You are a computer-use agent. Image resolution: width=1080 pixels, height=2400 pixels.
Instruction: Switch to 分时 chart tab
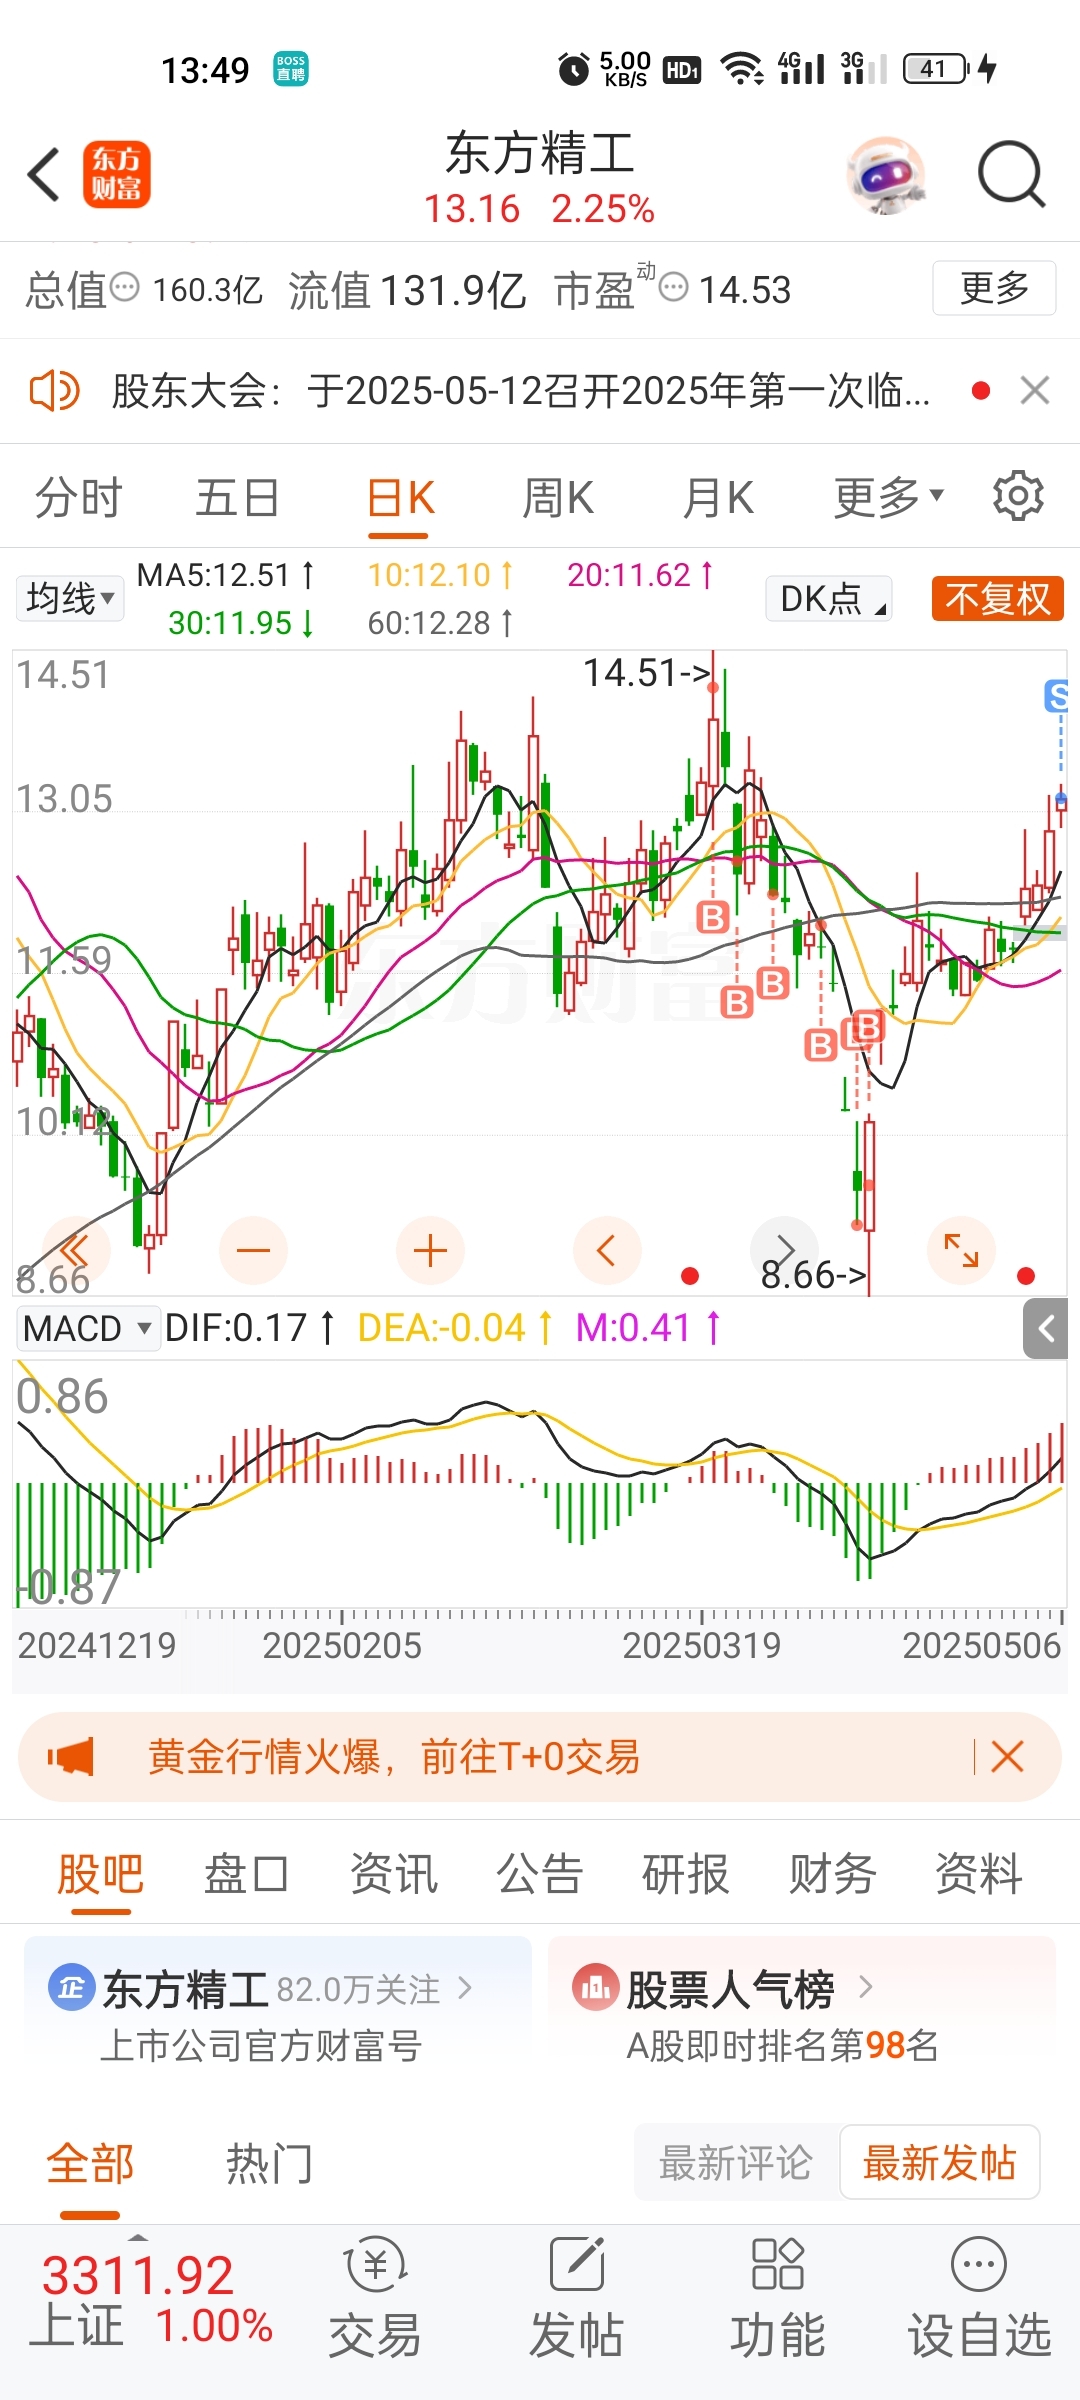[78, 497]
